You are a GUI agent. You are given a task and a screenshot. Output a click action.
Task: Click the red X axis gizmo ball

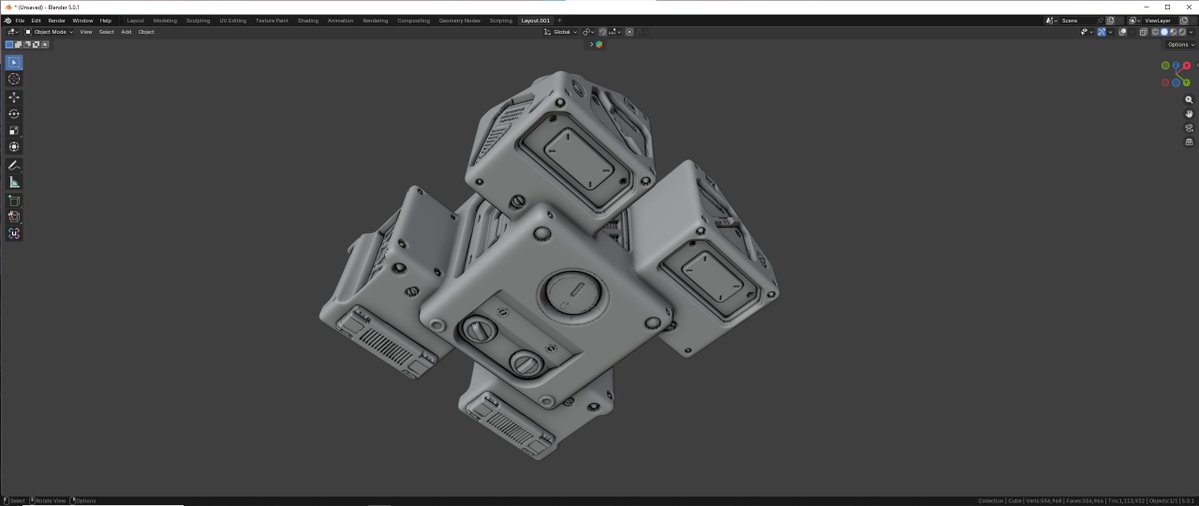pos(1187,66)
